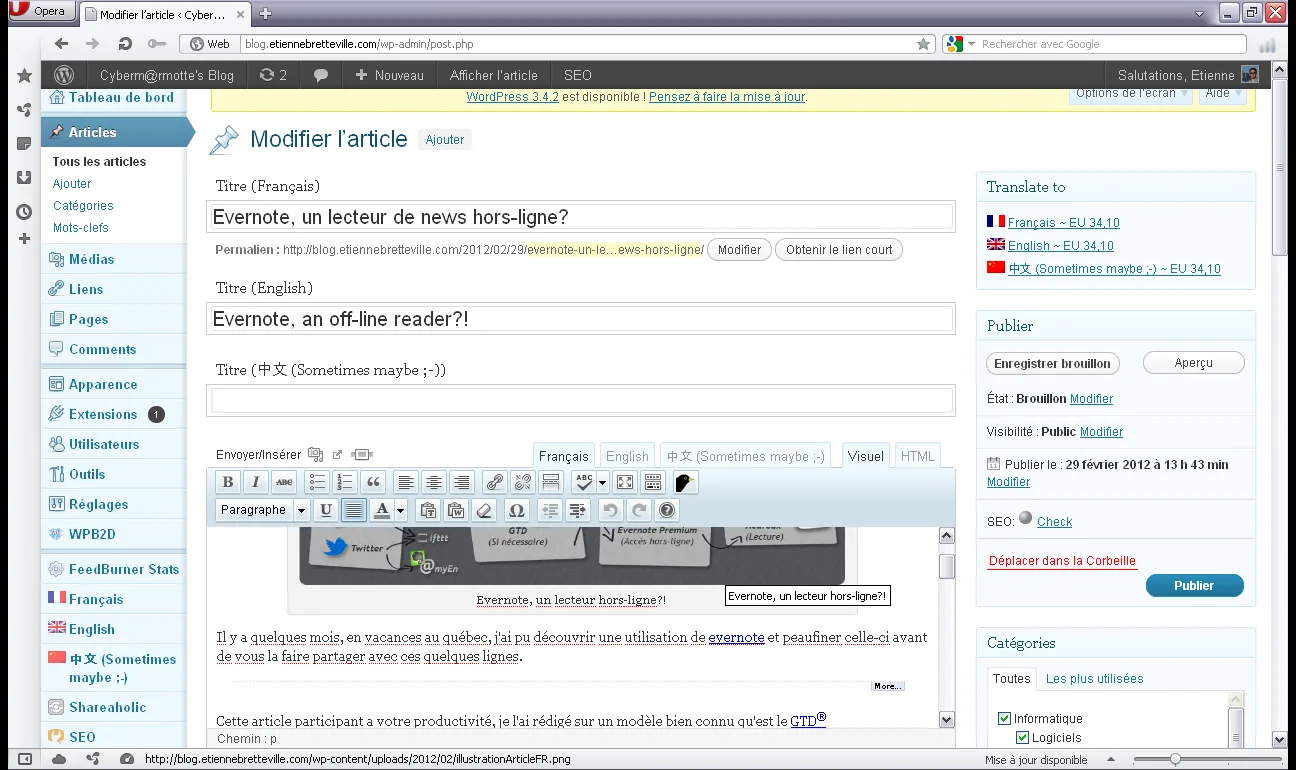Click the Aperçu preview button
The width and height of the screenshot is (1296, 770).
pos(1194,363)
